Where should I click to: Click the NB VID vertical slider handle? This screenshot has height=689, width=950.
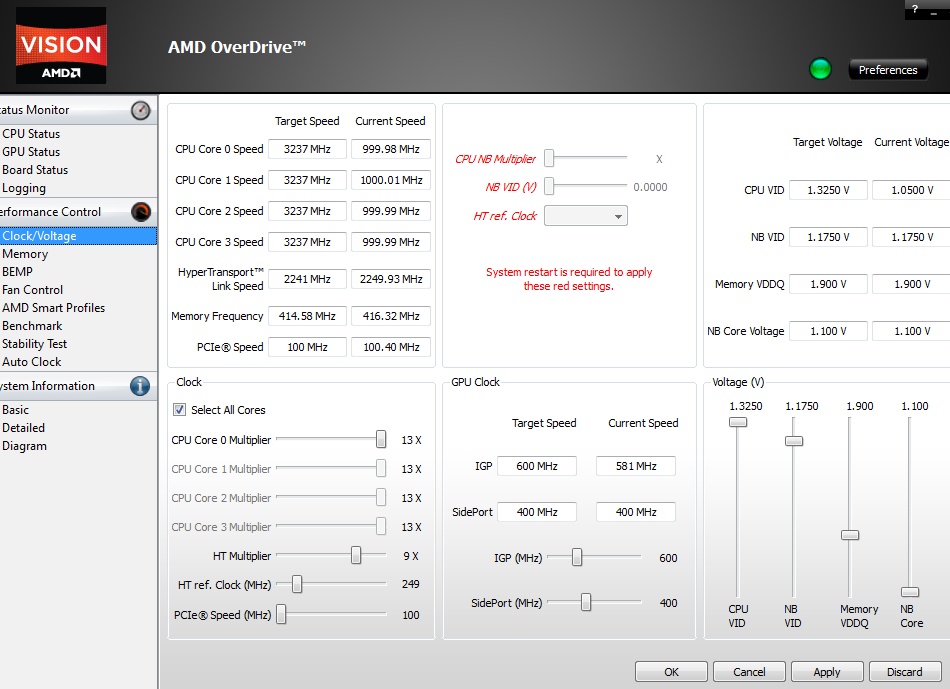[794, 441]
